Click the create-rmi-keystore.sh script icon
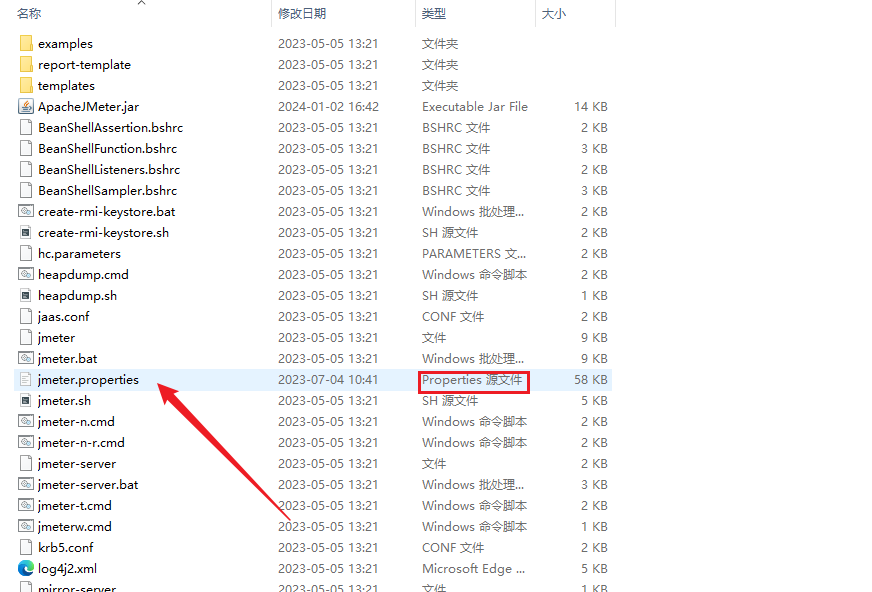 pos(26,232)
